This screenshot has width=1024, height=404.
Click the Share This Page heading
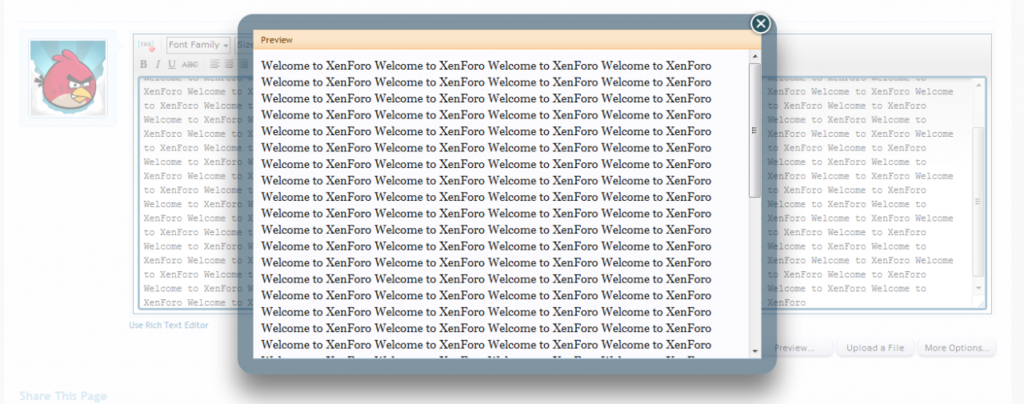pos(63,396)
